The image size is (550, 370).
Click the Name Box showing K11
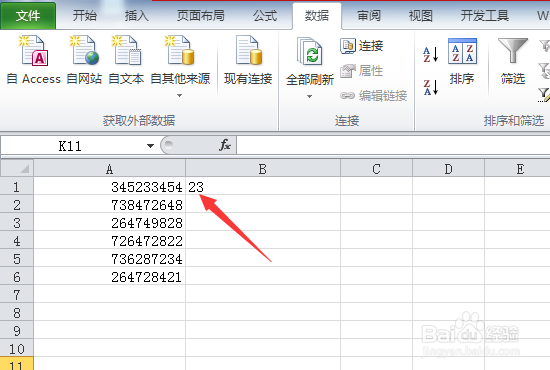70,146
